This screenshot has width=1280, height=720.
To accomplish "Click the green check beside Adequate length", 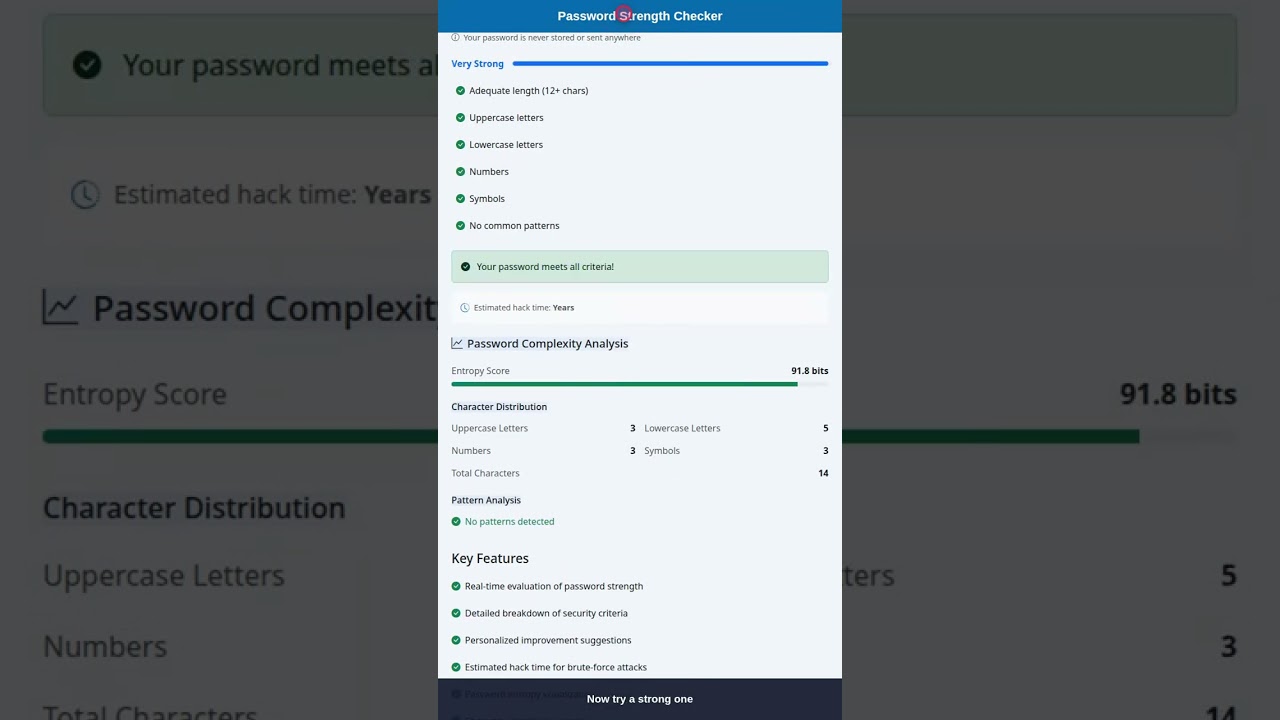I will click(x=460, y=90).
